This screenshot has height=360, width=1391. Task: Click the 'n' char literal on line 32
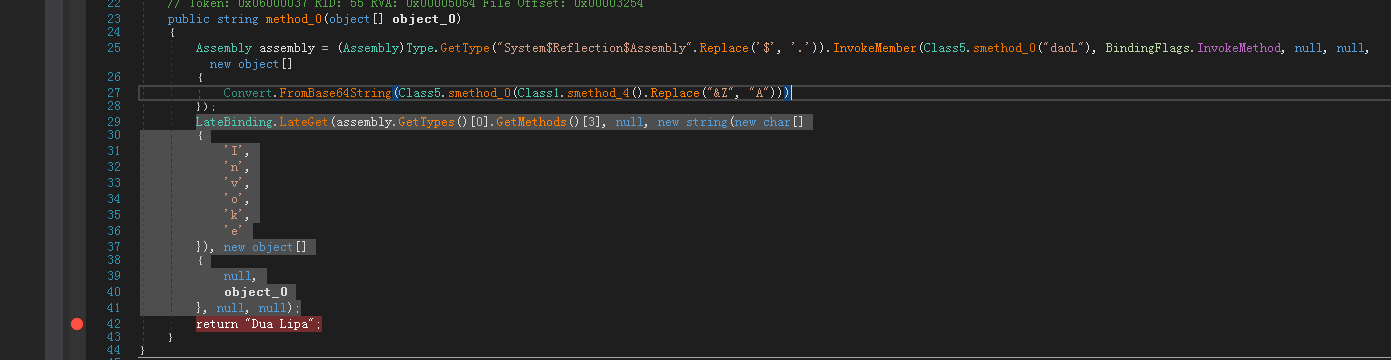coord(234,166)
